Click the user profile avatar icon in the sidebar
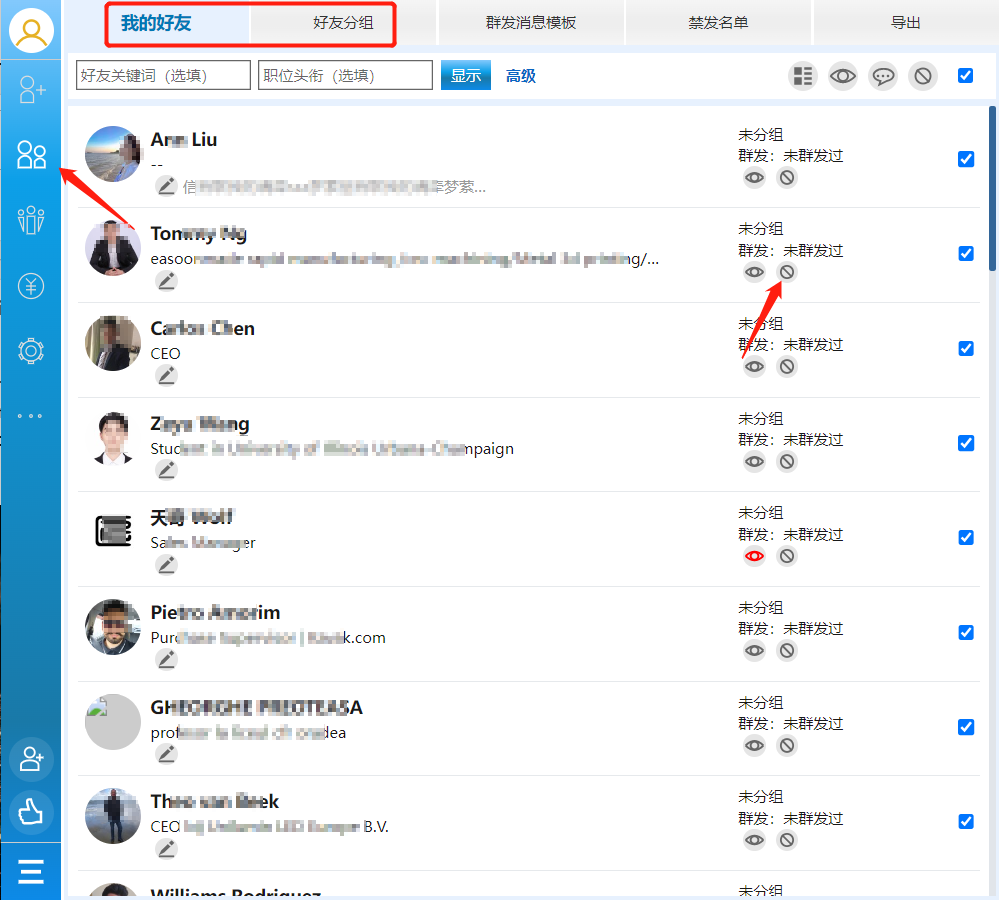 [31, 31]
